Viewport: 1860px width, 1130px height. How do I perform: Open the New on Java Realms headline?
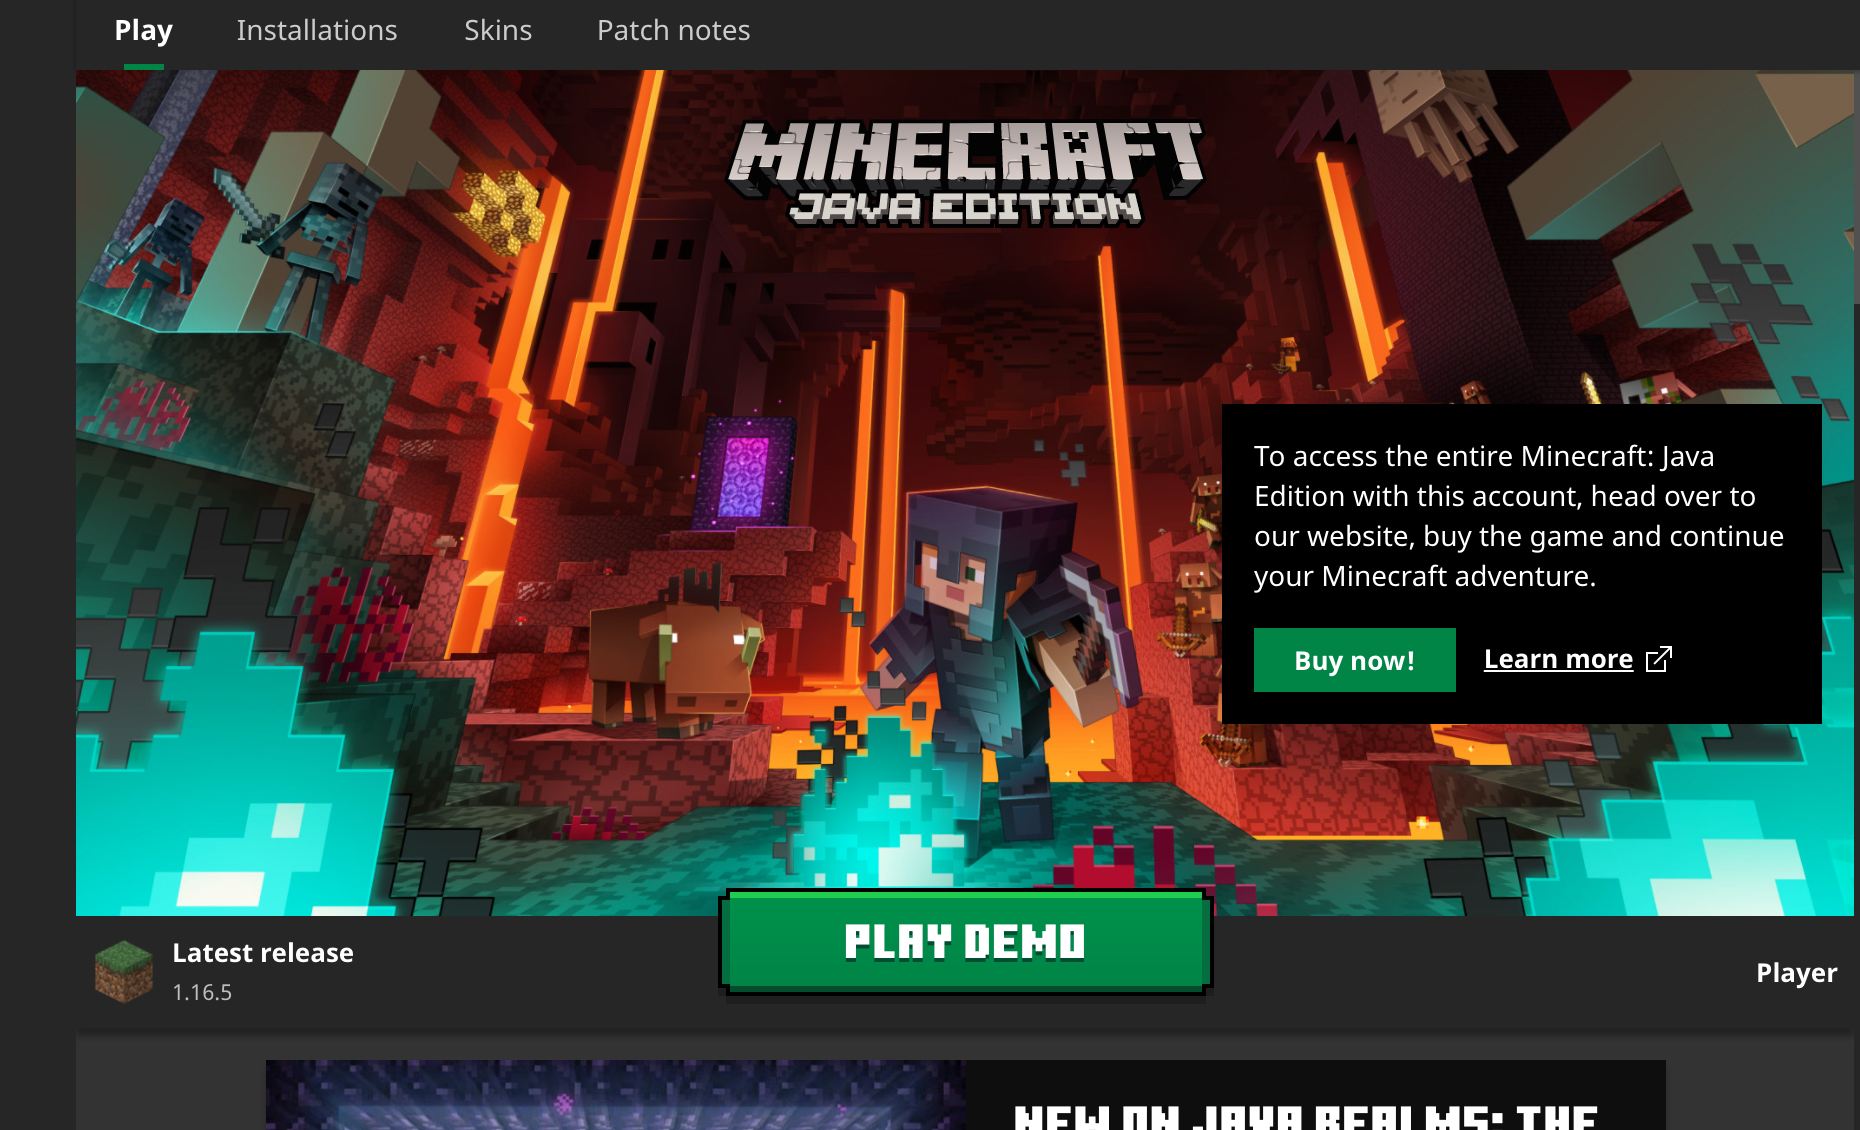click(x=1306, y=1116)
